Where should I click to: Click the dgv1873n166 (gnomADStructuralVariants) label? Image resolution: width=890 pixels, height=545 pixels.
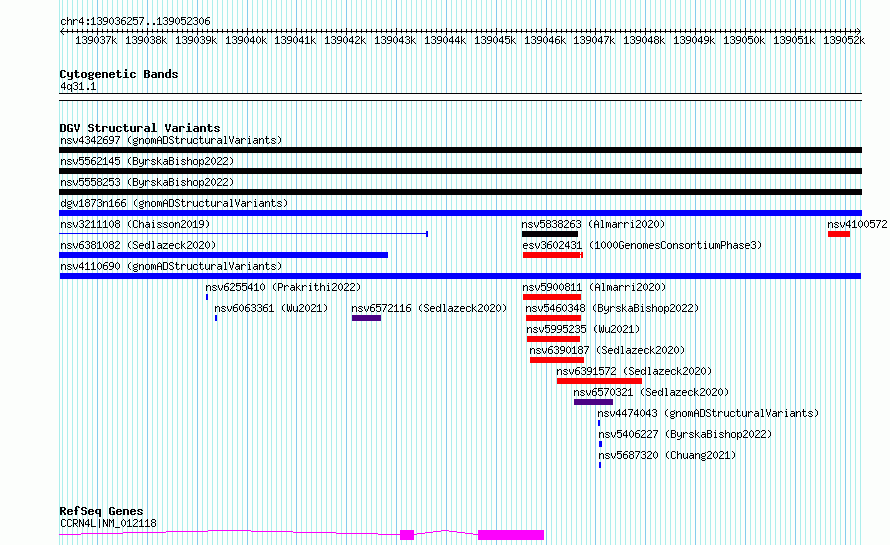174,203
